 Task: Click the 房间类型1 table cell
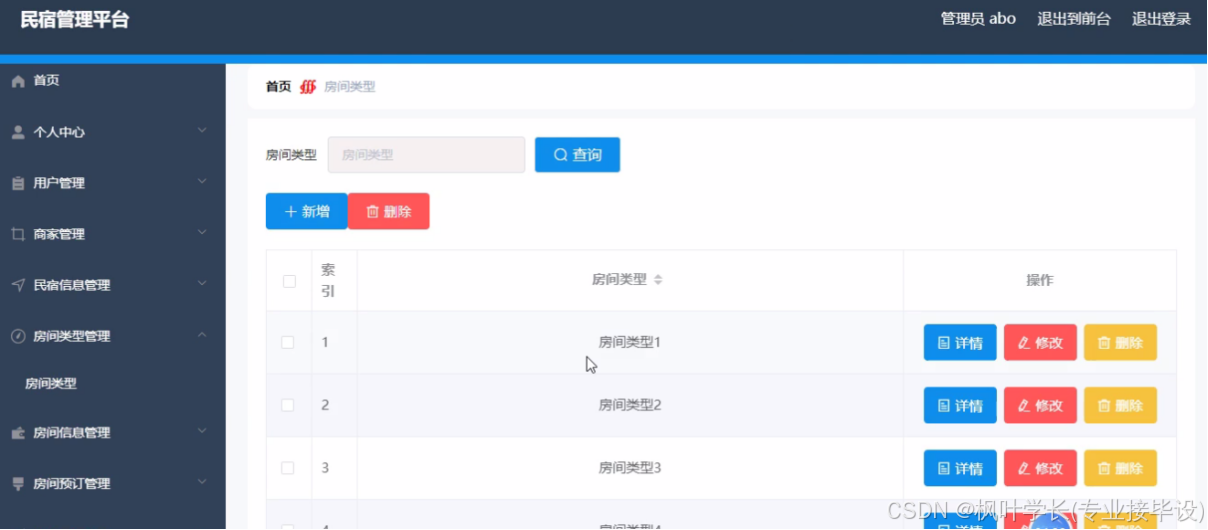pos(630,342)
